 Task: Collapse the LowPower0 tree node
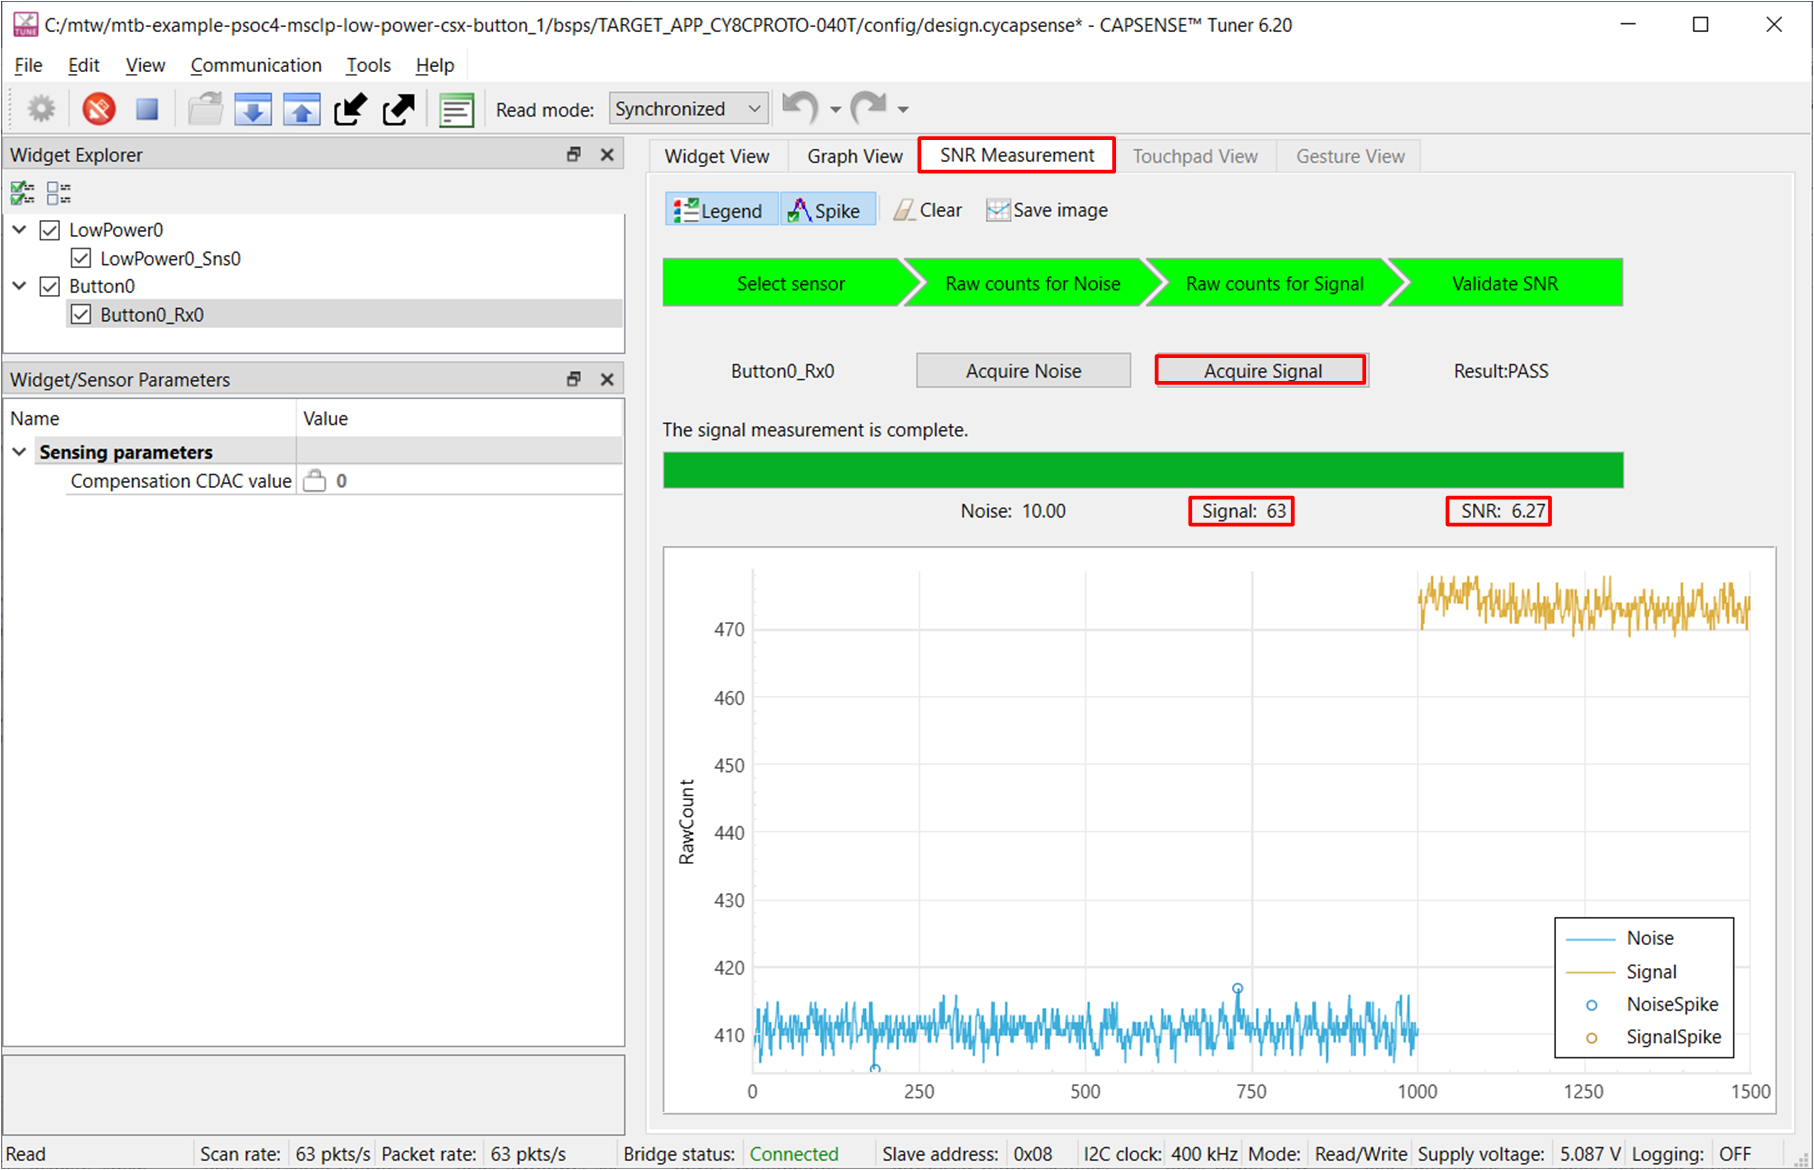point(19,230)
